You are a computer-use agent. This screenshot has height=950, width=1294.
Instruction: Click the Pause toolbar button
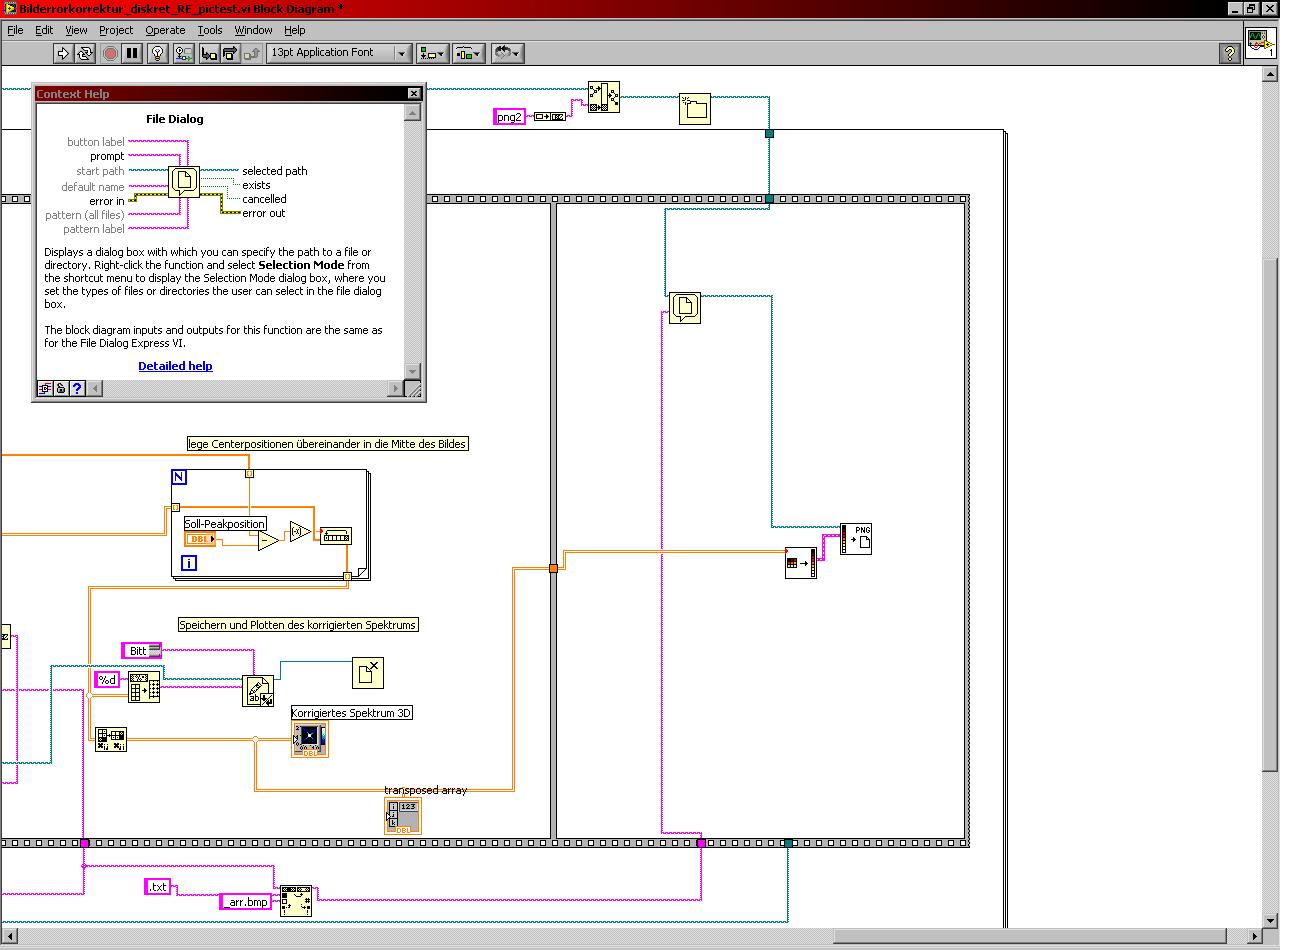132,53
